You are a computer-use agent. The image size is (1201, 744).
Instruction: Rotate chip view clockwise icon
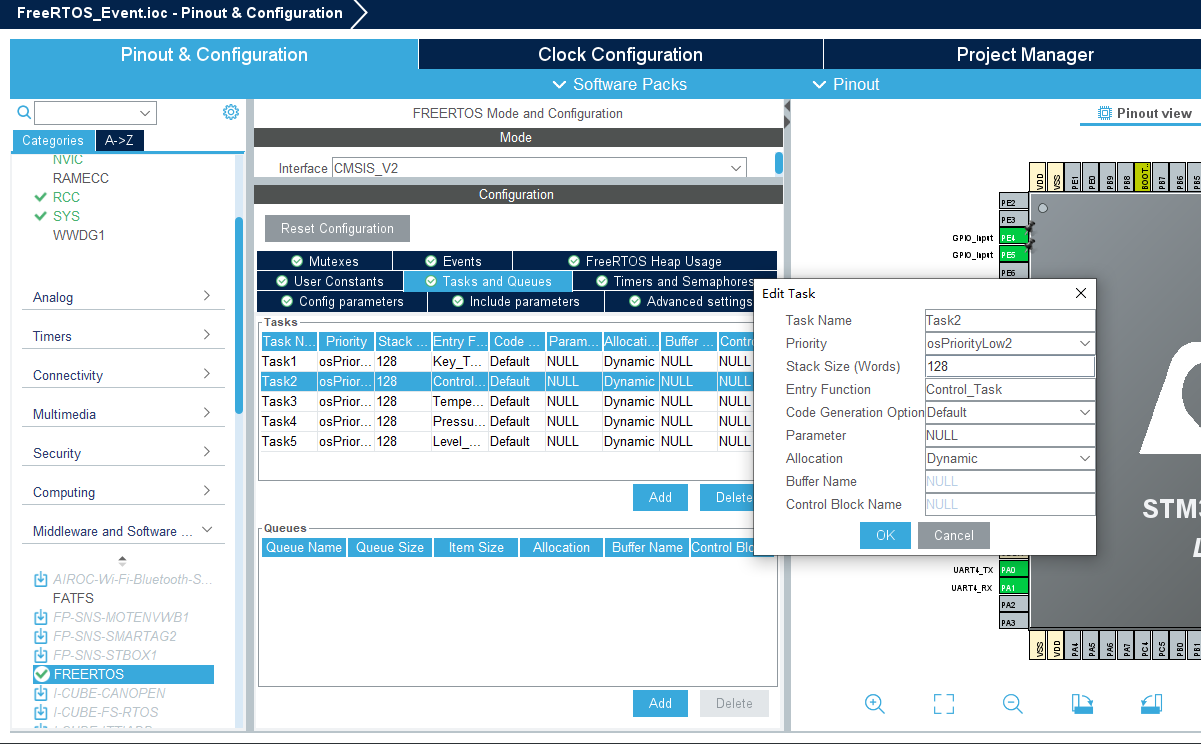click(x=1082, y=704)
